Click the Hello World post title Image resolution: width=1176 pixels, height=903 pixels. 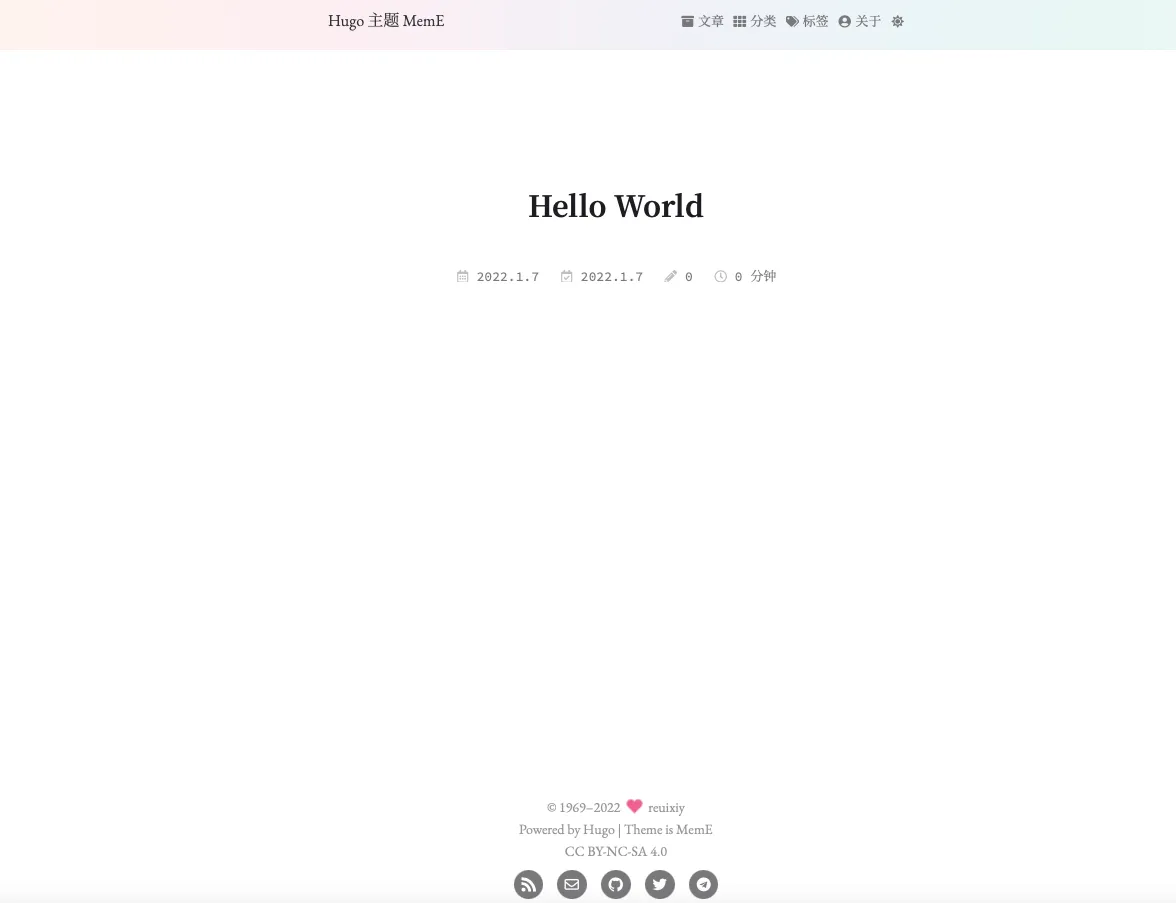point(616,207)
